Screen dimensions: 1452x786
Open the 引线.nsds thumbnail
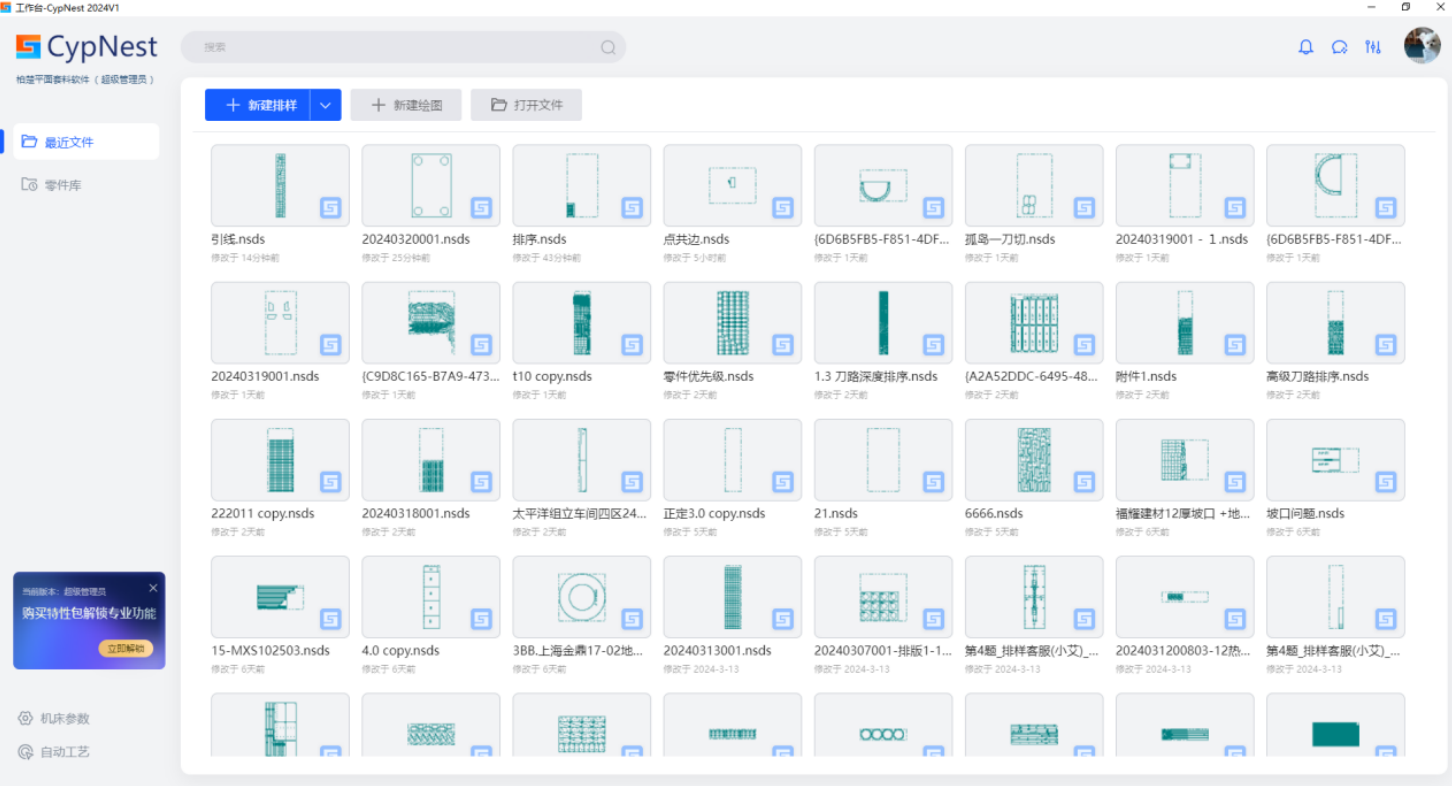tap(280, 185)
